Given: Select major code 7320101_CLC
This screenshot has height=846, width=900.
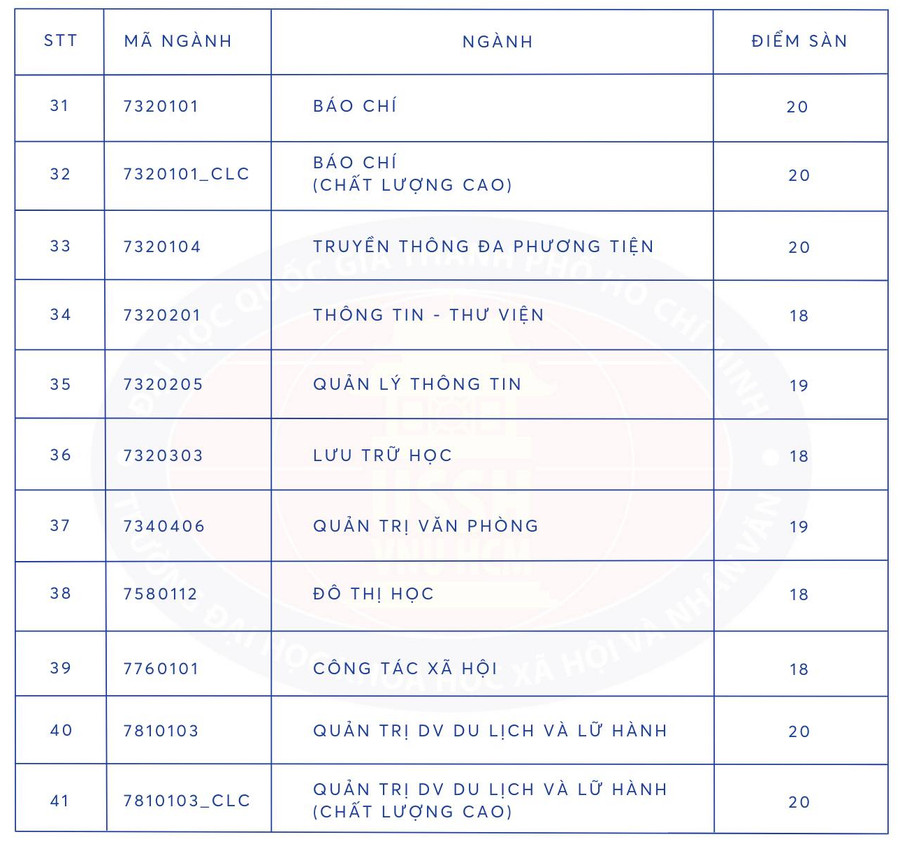Looking at the screenshot, I should click(x=186, y=174).
